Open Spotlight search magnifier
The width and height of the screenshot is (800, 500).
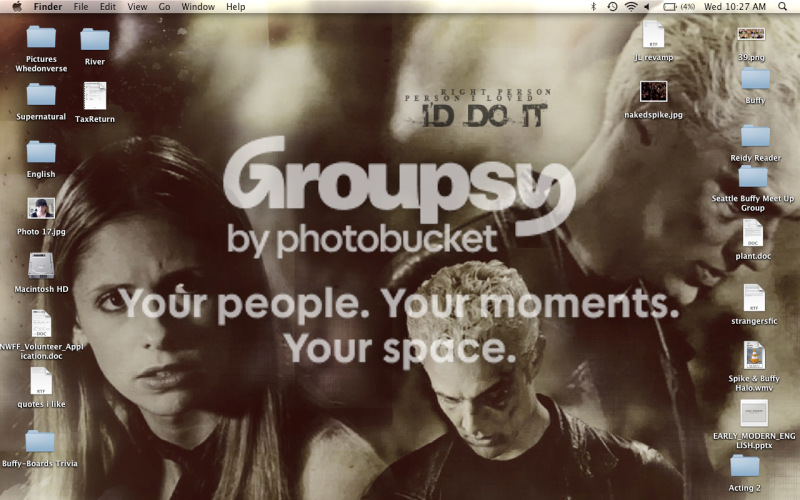783,7
